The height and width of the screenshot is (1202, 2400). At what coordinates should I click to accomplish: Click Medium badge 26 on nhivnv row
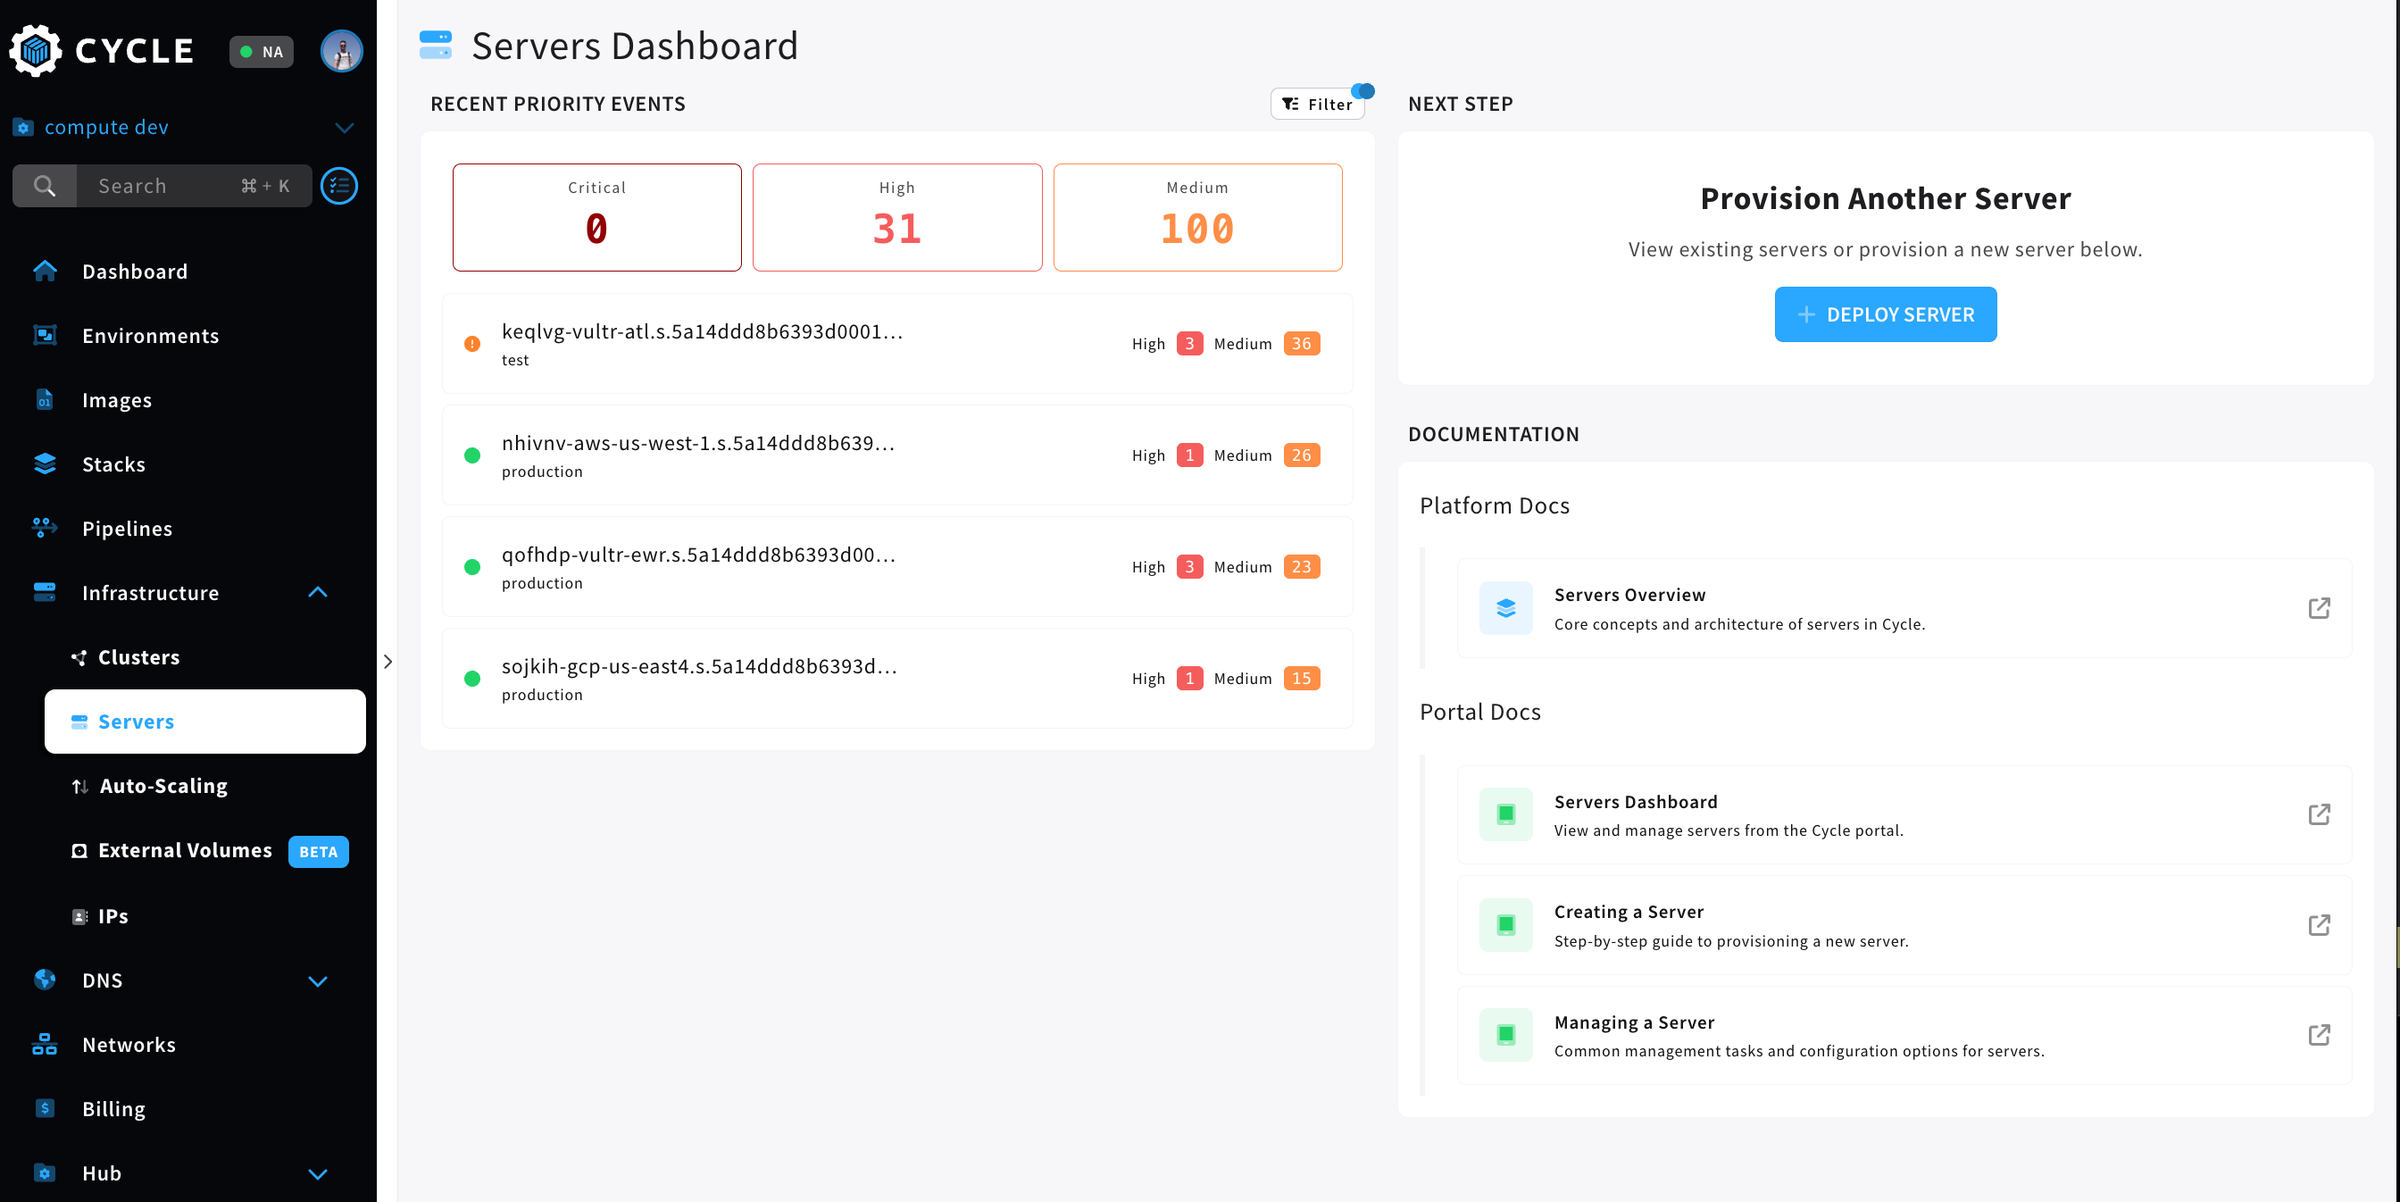pyautogui.click(x=1302, y=455)
